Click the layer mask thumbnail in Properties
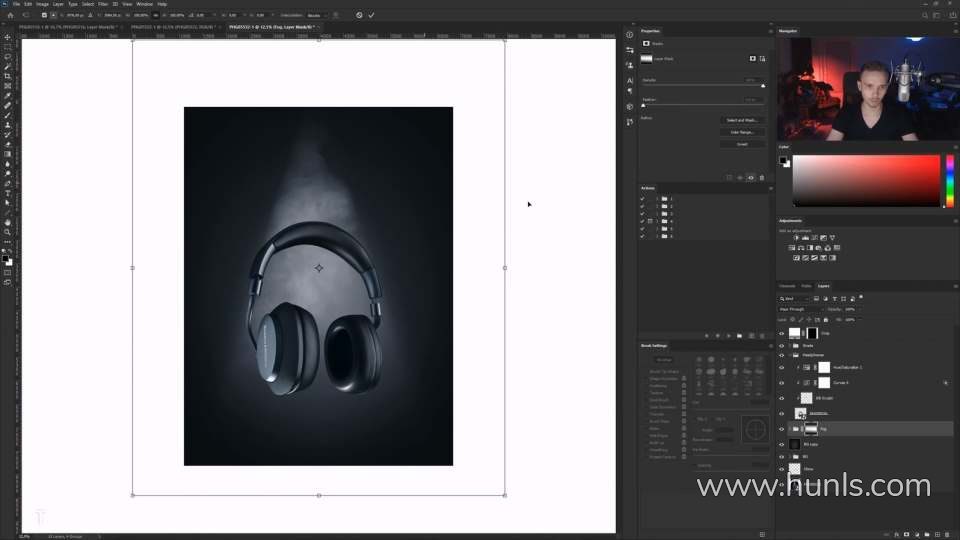This screenshot has width=960, height=540. pos(647,59)
